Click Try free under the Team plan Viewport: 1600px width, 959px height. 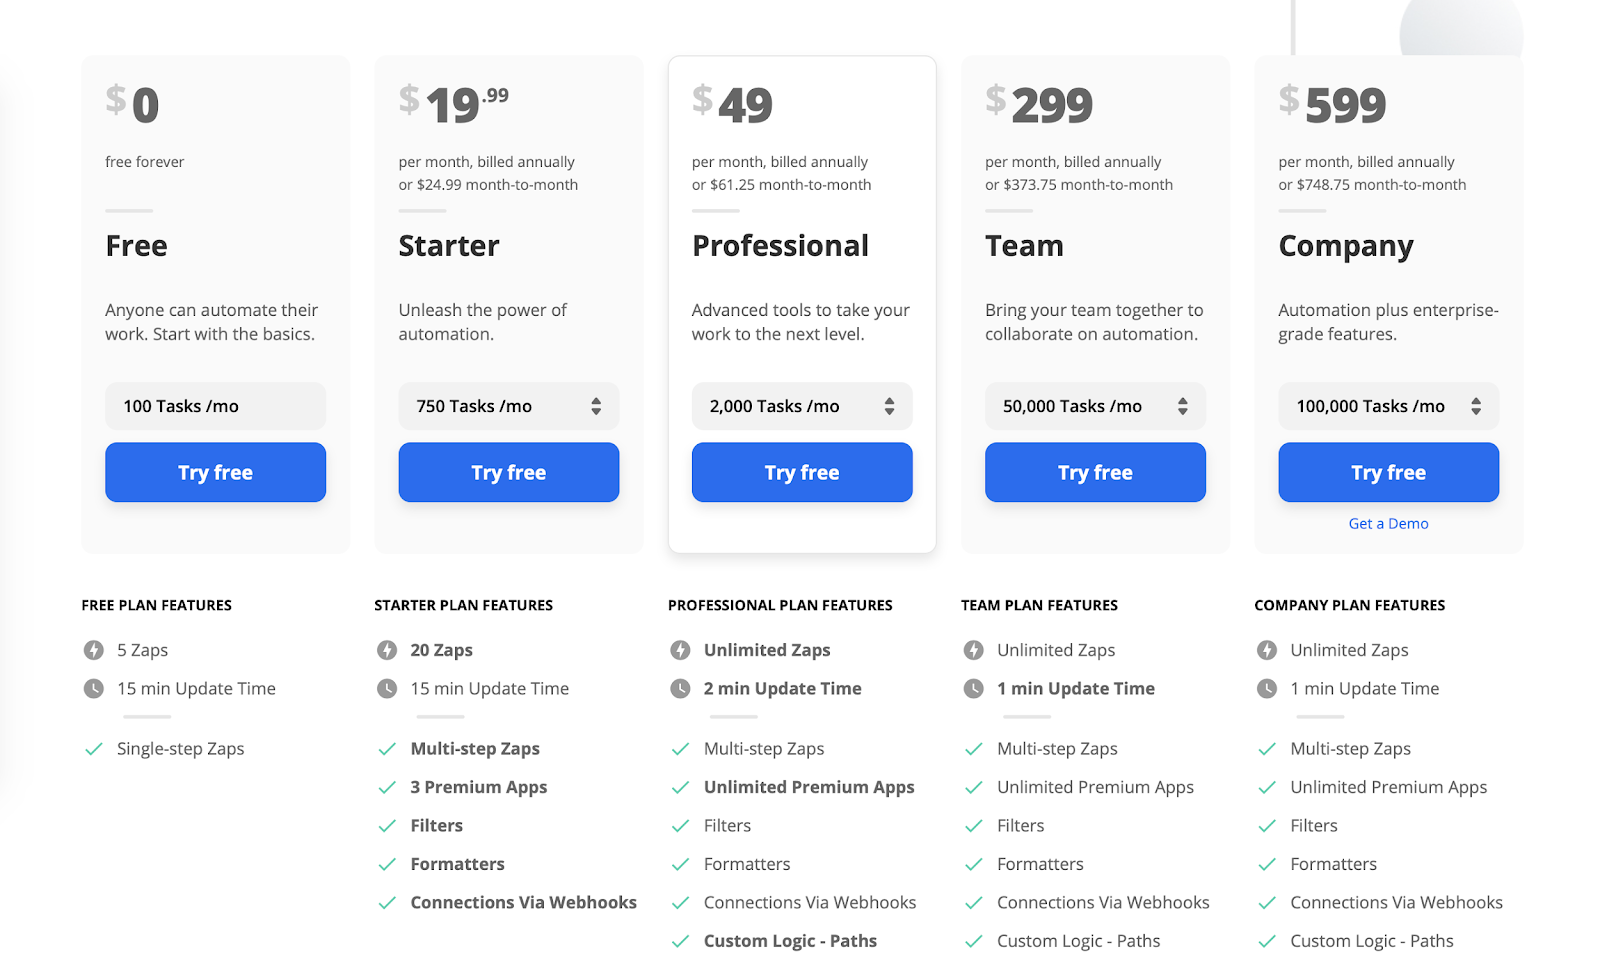click(1095, 472)
